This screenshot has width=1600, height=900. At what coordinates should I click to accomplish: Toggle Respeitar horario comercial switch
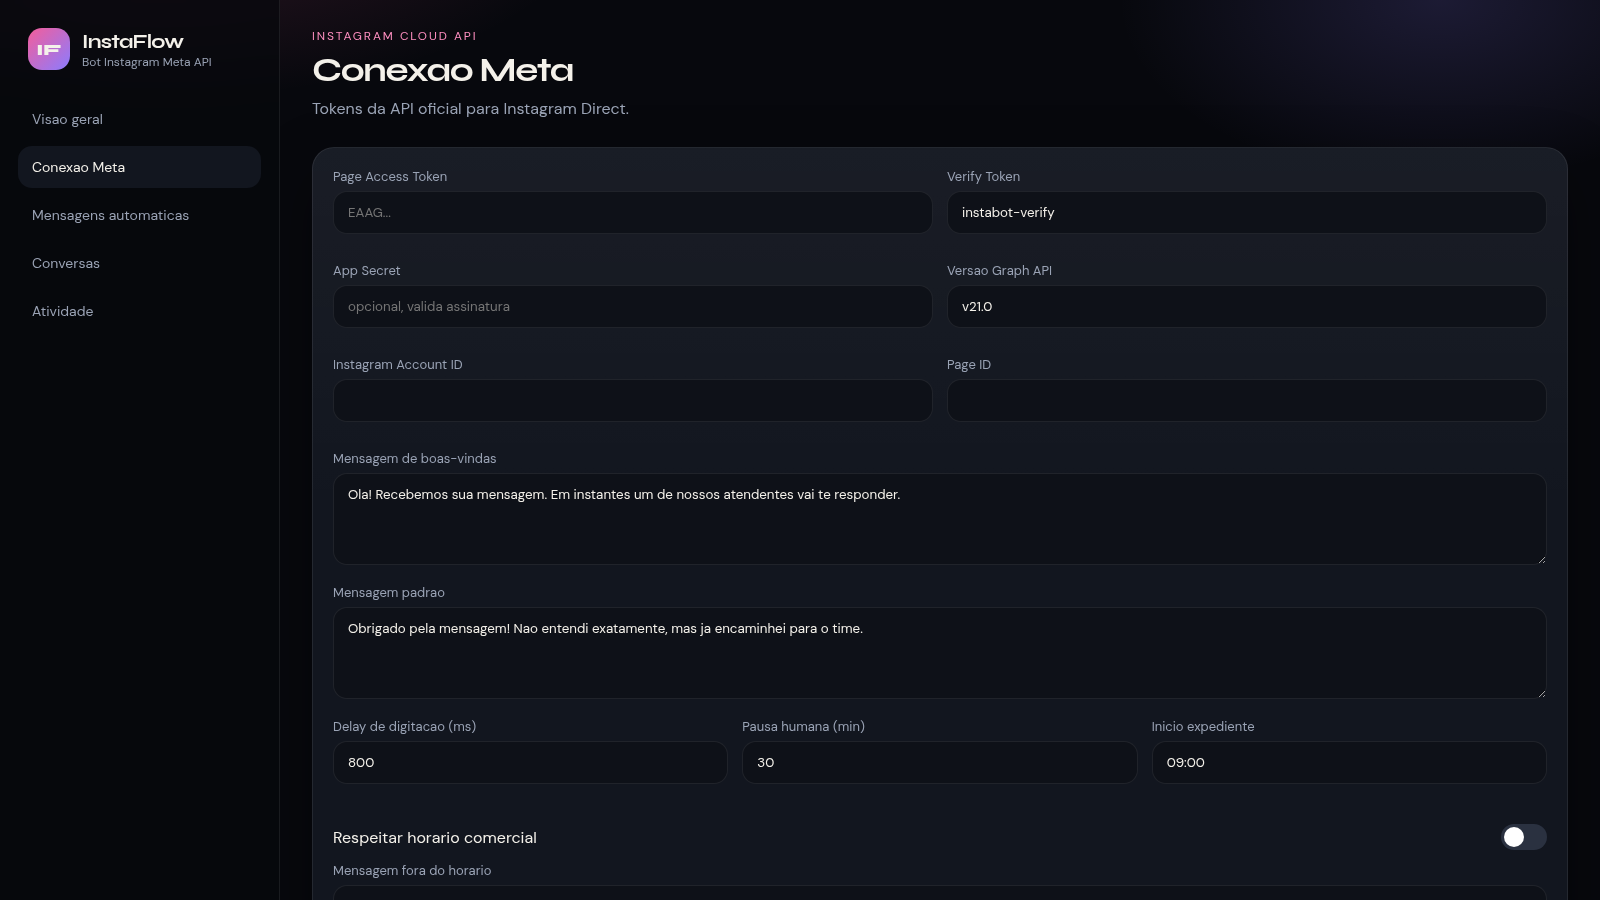click(1523, 837)
